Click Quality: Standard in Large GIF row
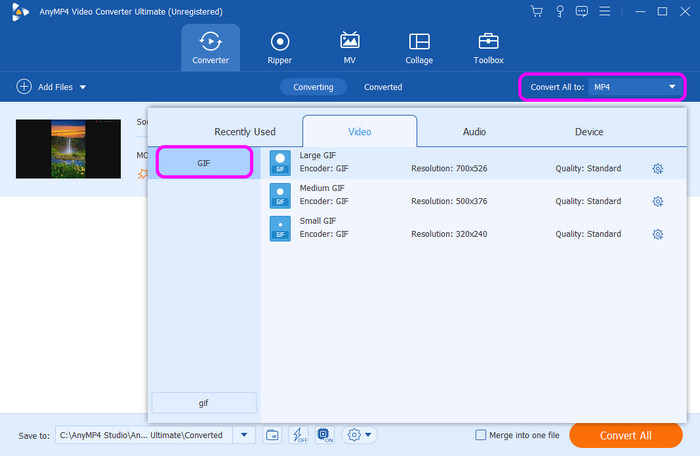This screenshot has width=700, height=456. (x=588, y=168)
